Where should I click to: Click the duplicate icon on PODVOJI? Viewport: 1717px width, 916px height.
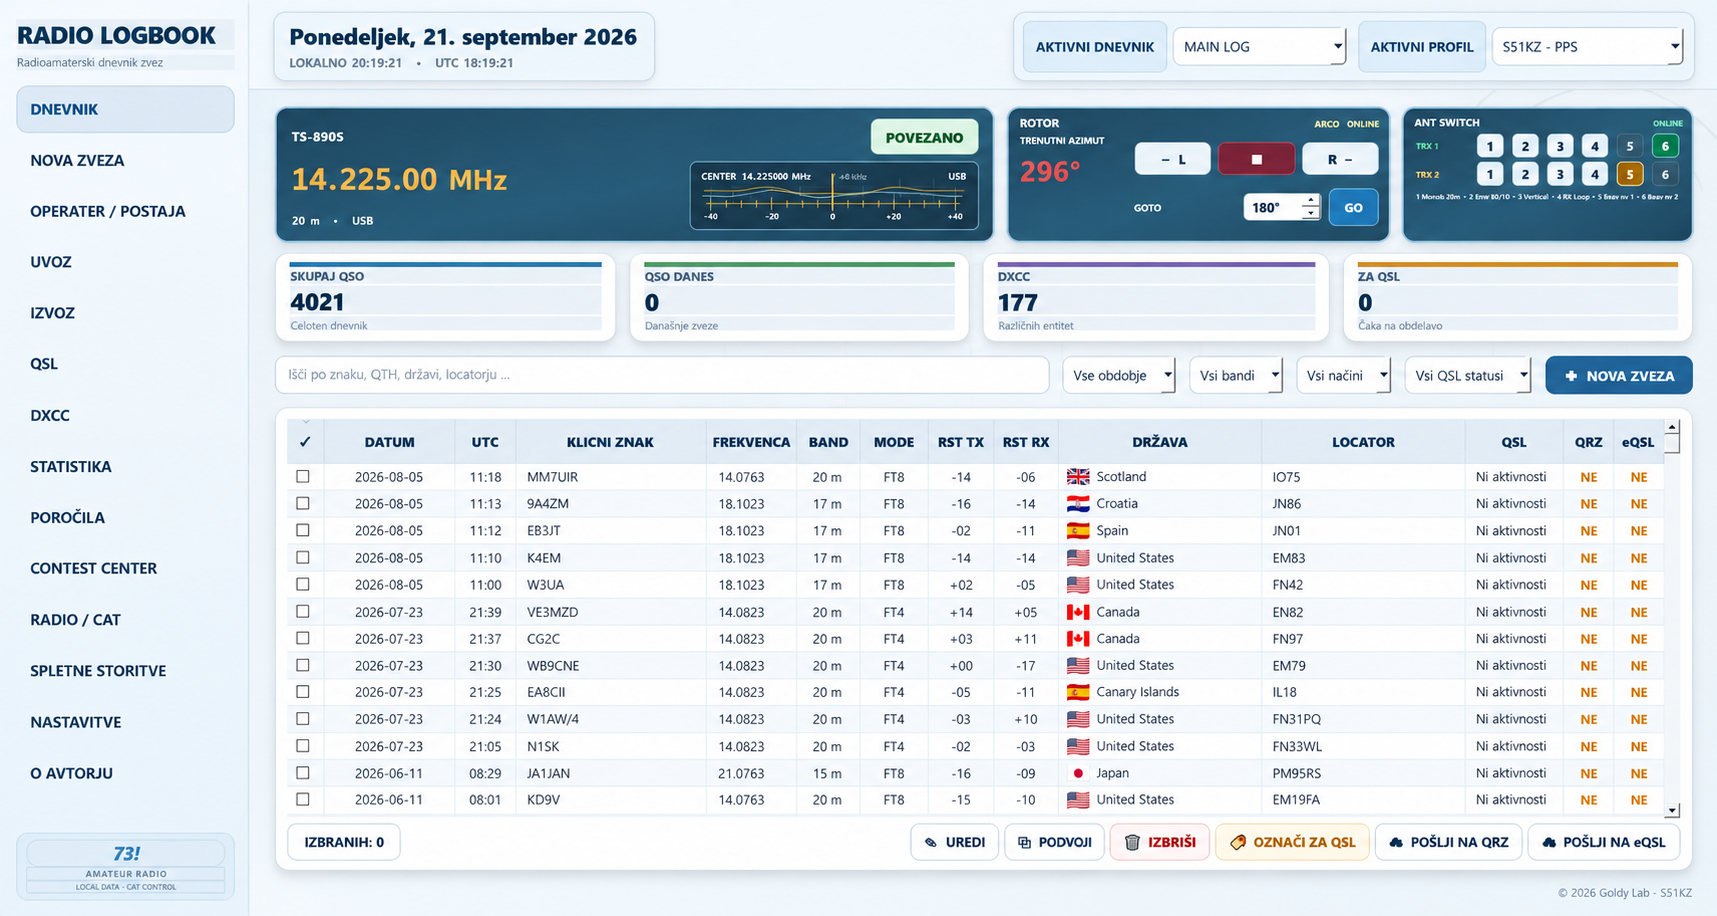(1024, 843)
